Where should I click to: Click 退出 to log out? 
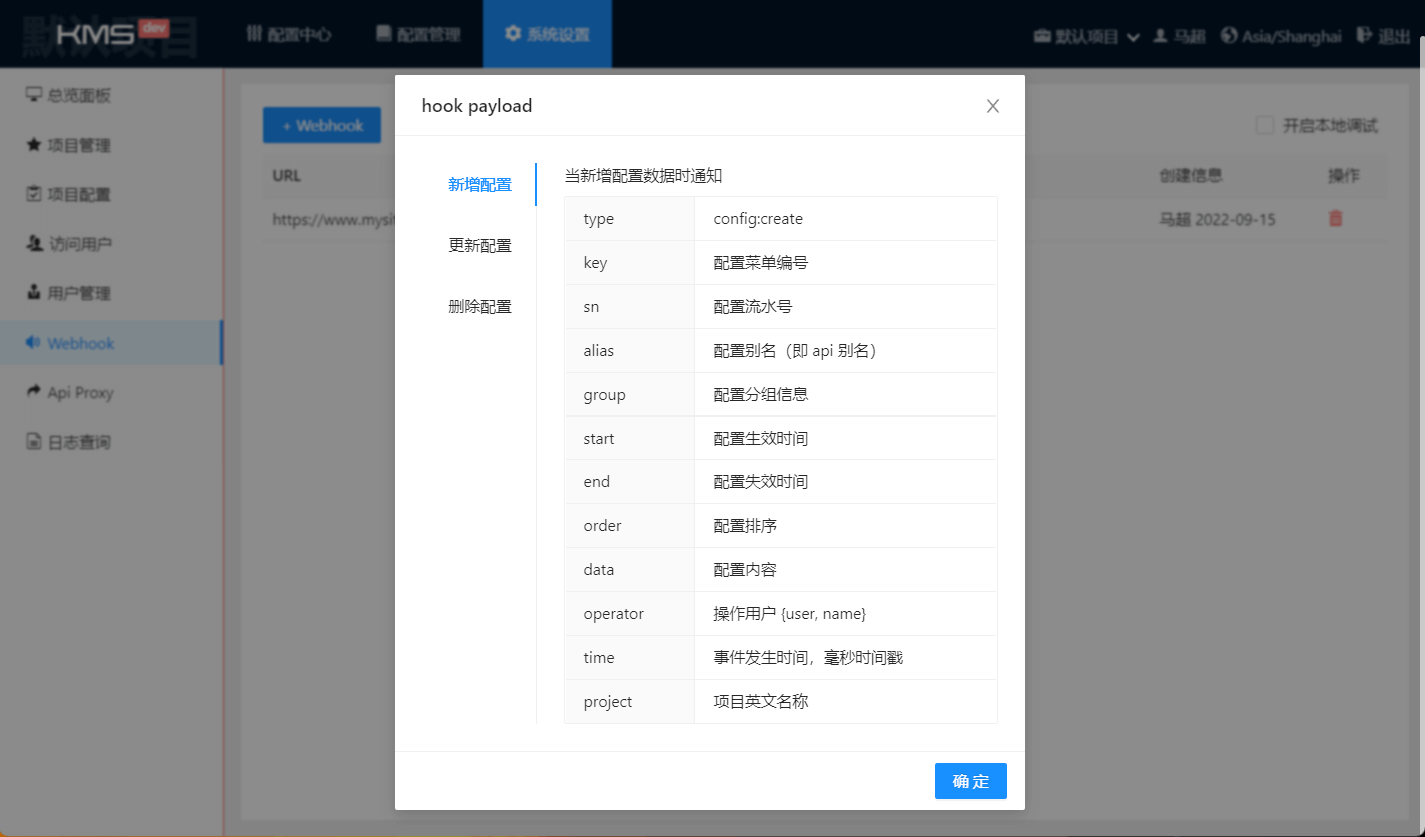tap(1383, 36)
